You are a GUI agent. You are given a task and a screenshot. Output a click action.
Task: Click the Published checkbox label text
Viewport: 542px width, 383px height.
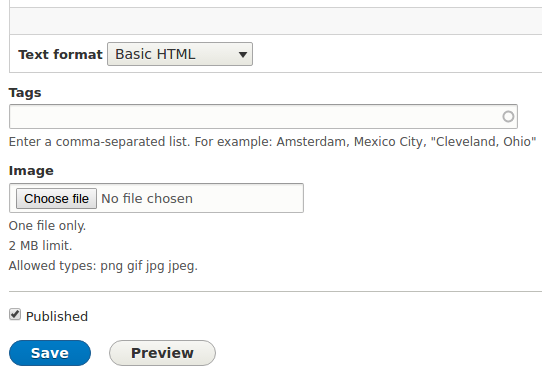(x=57, y=316)
